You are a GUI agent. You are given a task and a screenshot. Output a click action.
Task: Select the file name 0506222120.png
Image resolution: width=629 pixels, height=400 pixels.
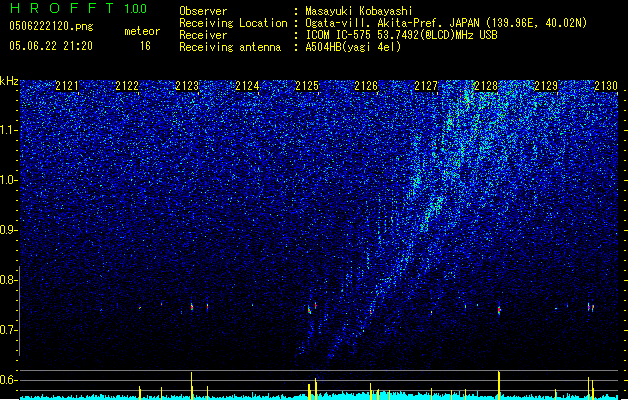click(x=51, y=26)
